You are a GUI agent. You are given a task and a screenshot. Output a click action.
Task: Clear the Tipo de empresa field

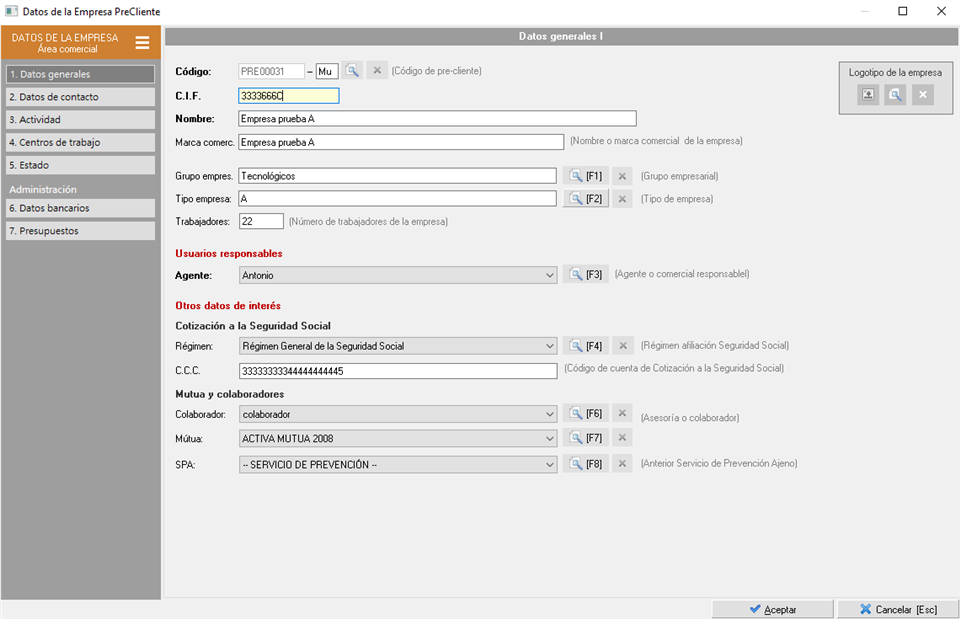tap(622, 199)
